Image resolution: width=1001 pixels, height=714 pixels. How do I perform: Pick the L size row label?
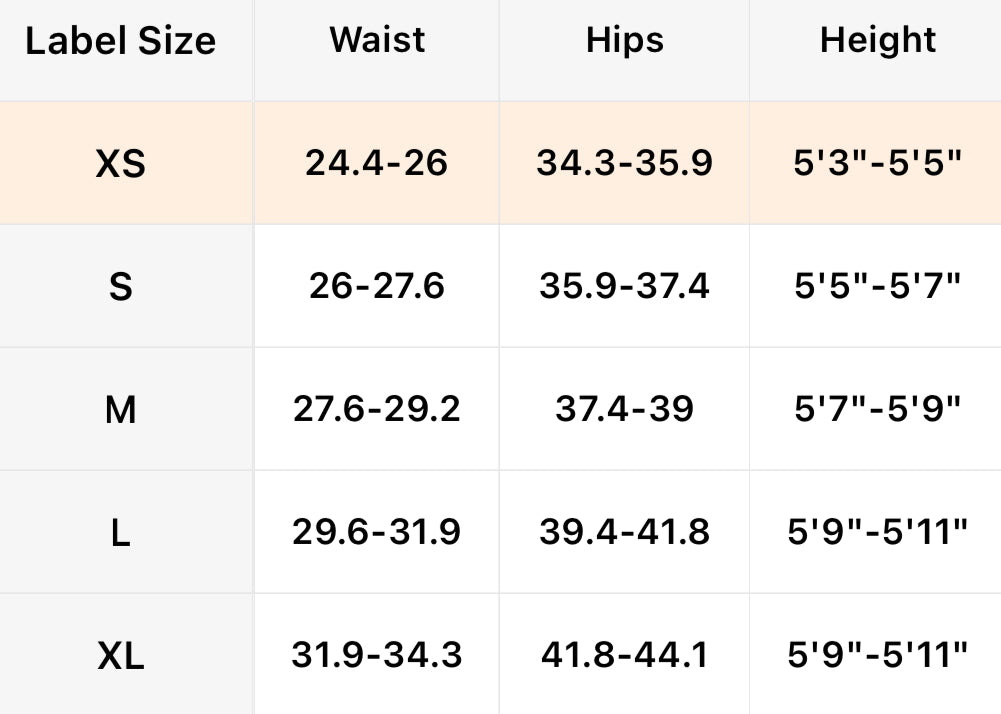click(121, 533)
